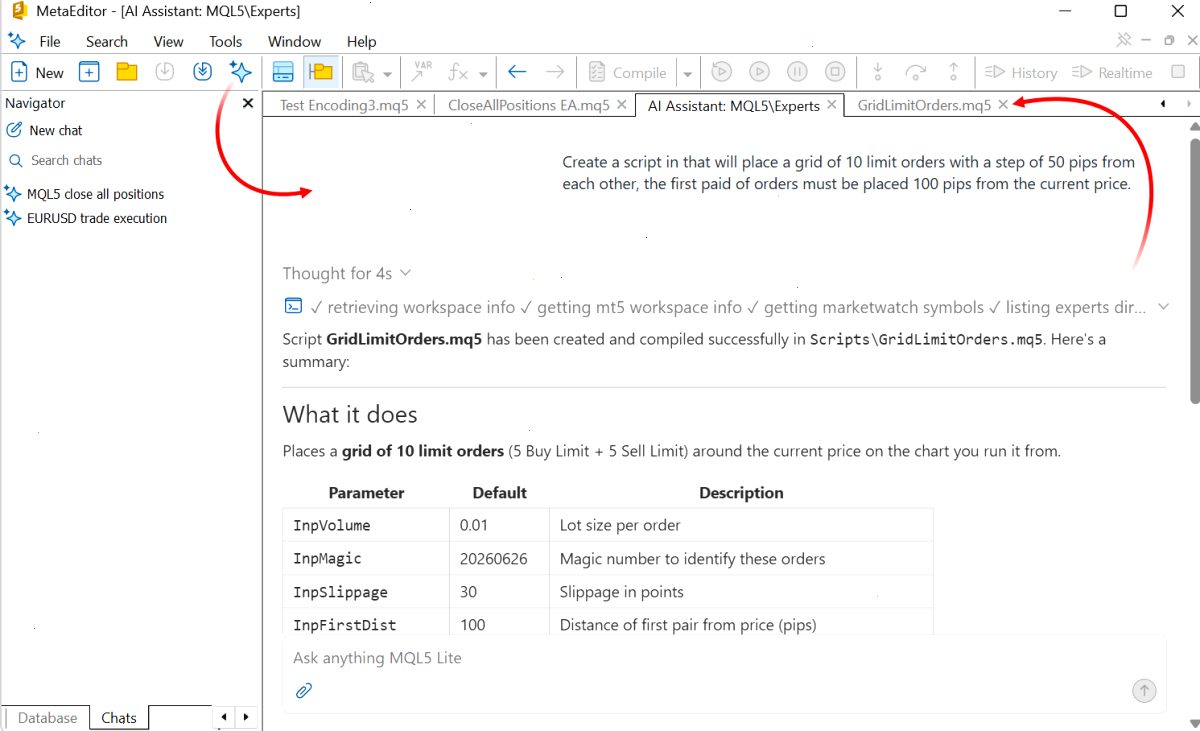Screen dimensions: 1200x731
Task: Click the new project plus-box icon
Action: (89, 72)
